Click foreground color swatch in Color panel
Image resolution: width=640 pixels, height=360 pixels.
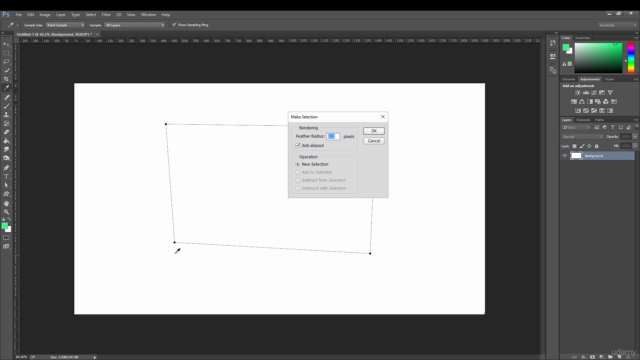click(566, 48)
